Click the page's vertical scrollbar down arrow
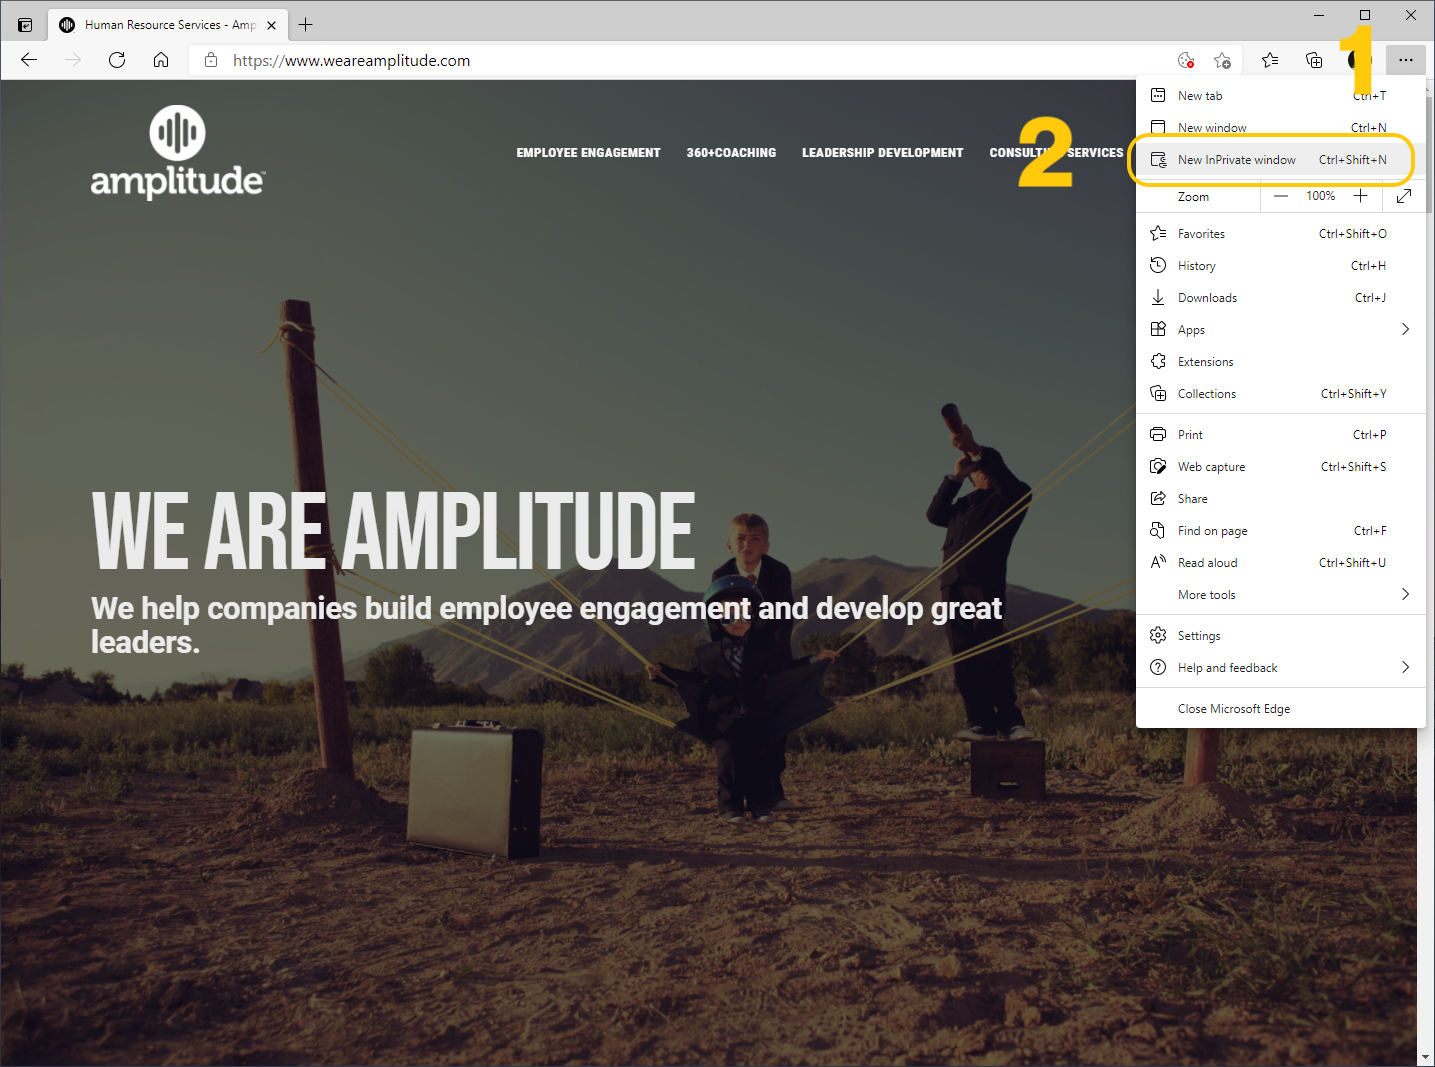The width and height of the screenshot is (1435, 1067). [x=1425, y=1056]
